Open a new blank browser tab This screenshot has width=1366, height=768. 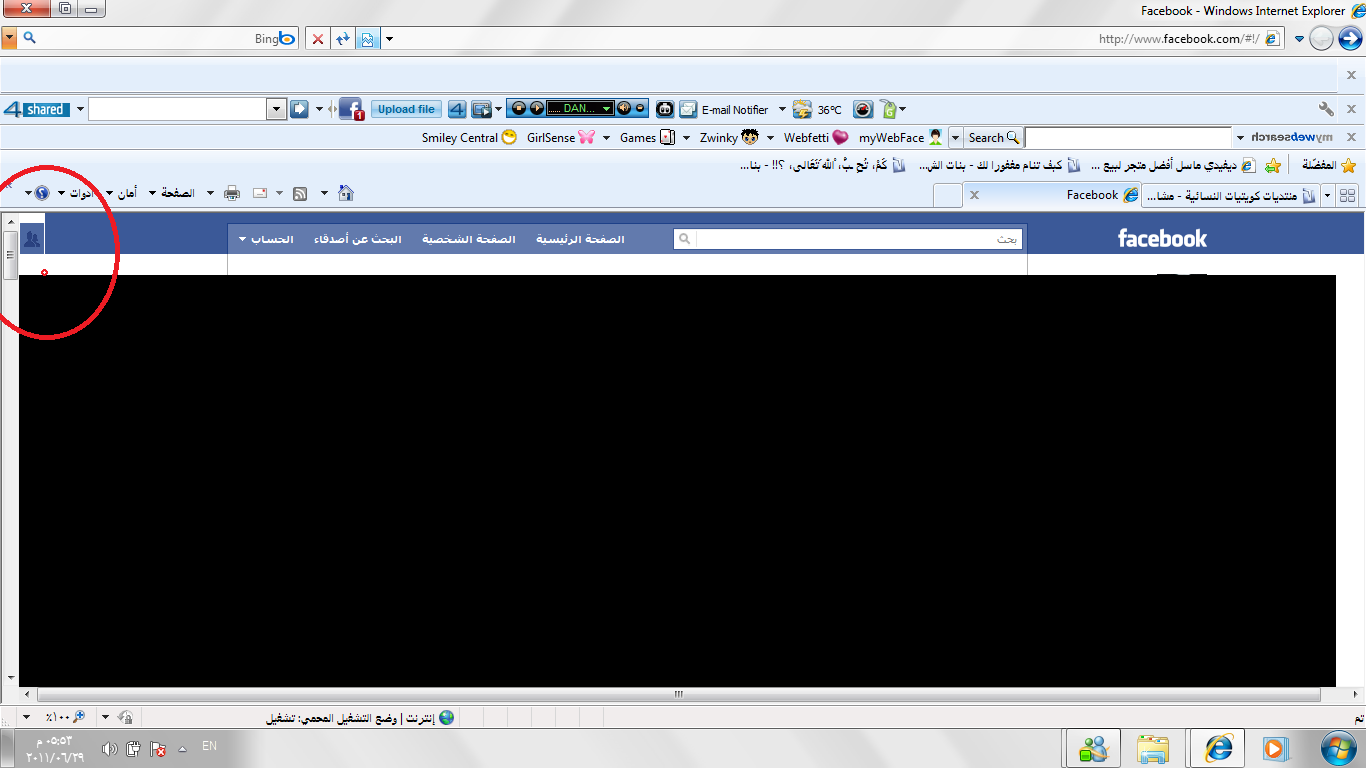point(947,195)
